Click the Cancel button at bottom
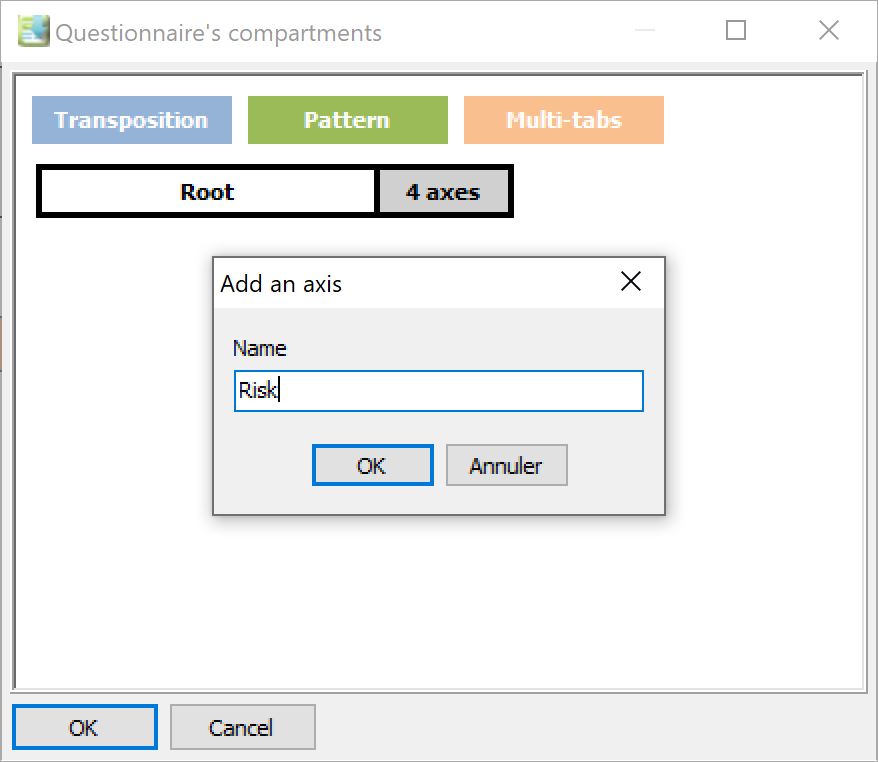The image size is (878, 762). tap(242, 727)
